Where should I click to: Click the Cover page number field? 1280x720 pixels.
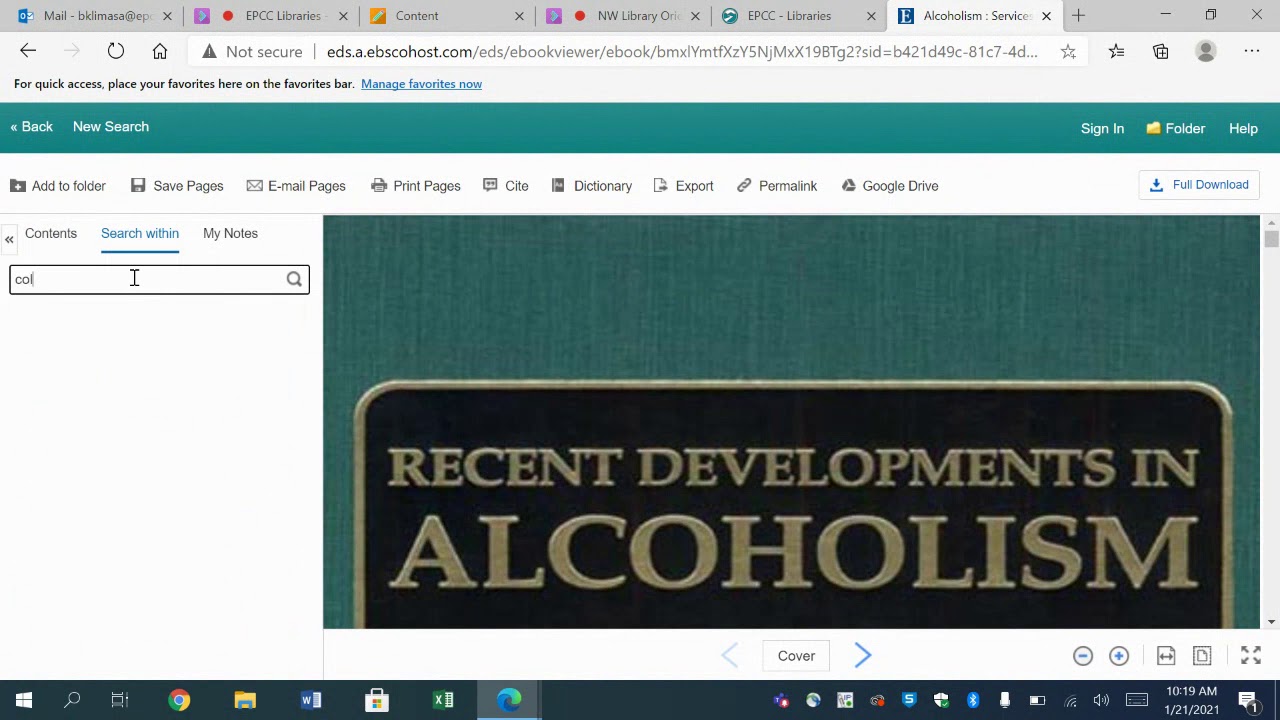(796, 656)
